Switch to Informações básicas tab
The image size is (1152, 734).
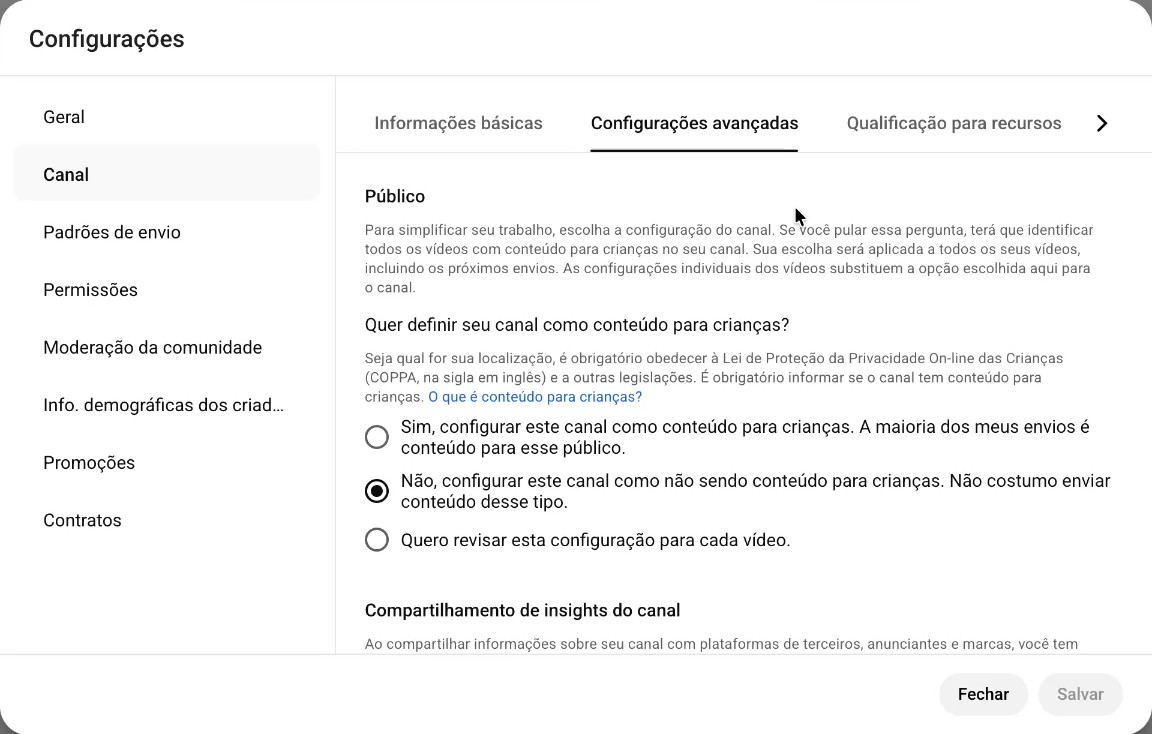click(458, 123)
